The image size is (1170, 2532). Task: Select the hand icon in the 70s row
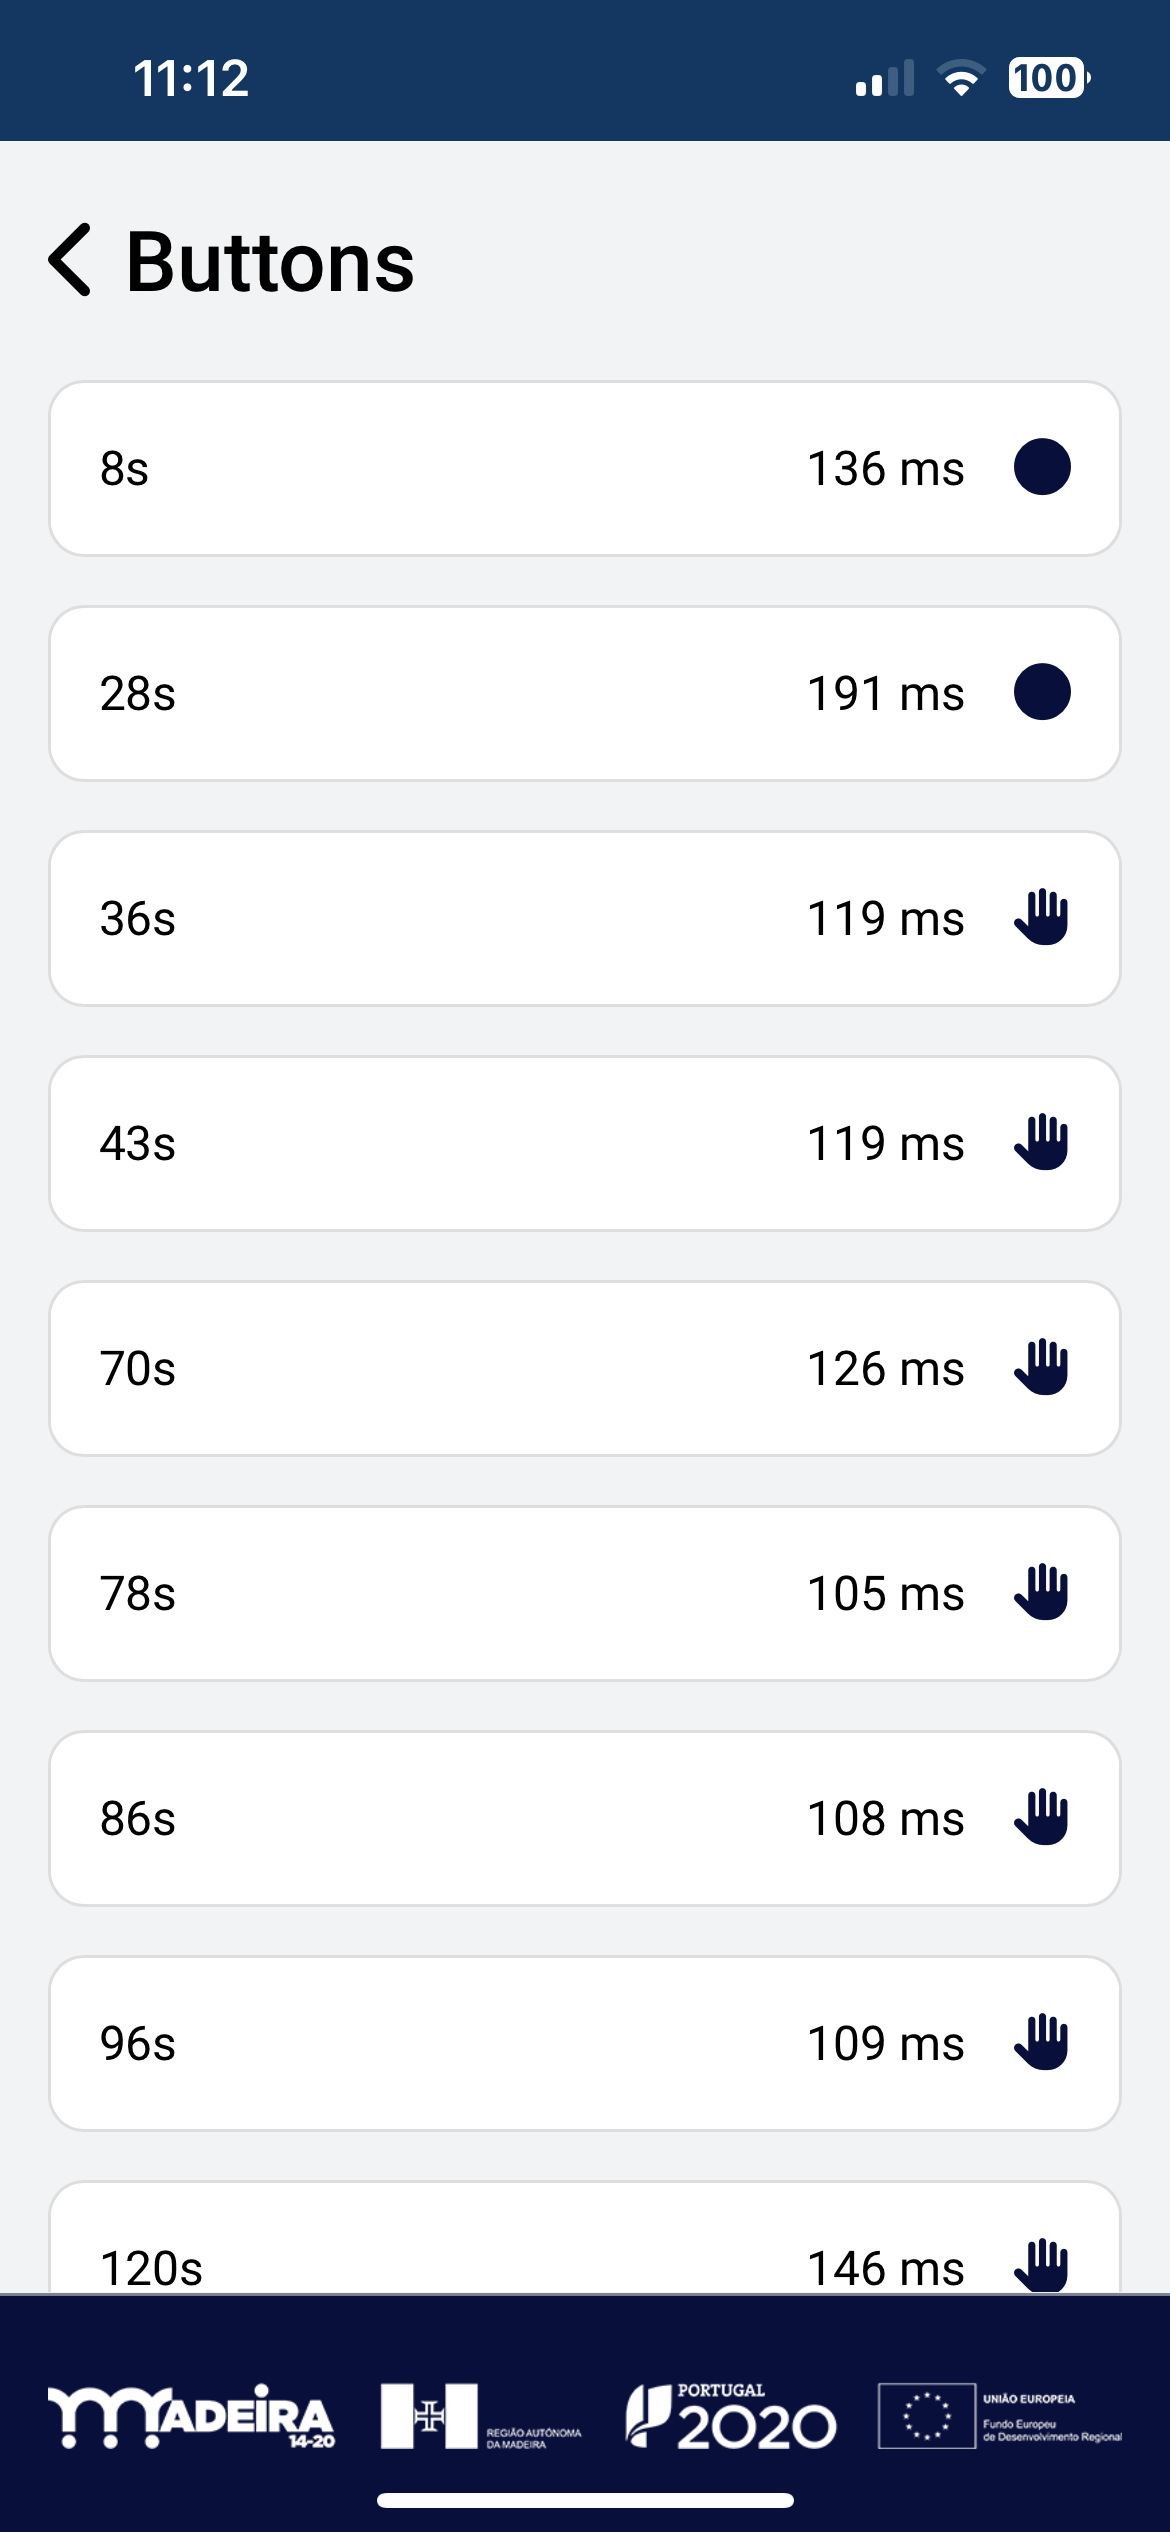point(1042,1367)
